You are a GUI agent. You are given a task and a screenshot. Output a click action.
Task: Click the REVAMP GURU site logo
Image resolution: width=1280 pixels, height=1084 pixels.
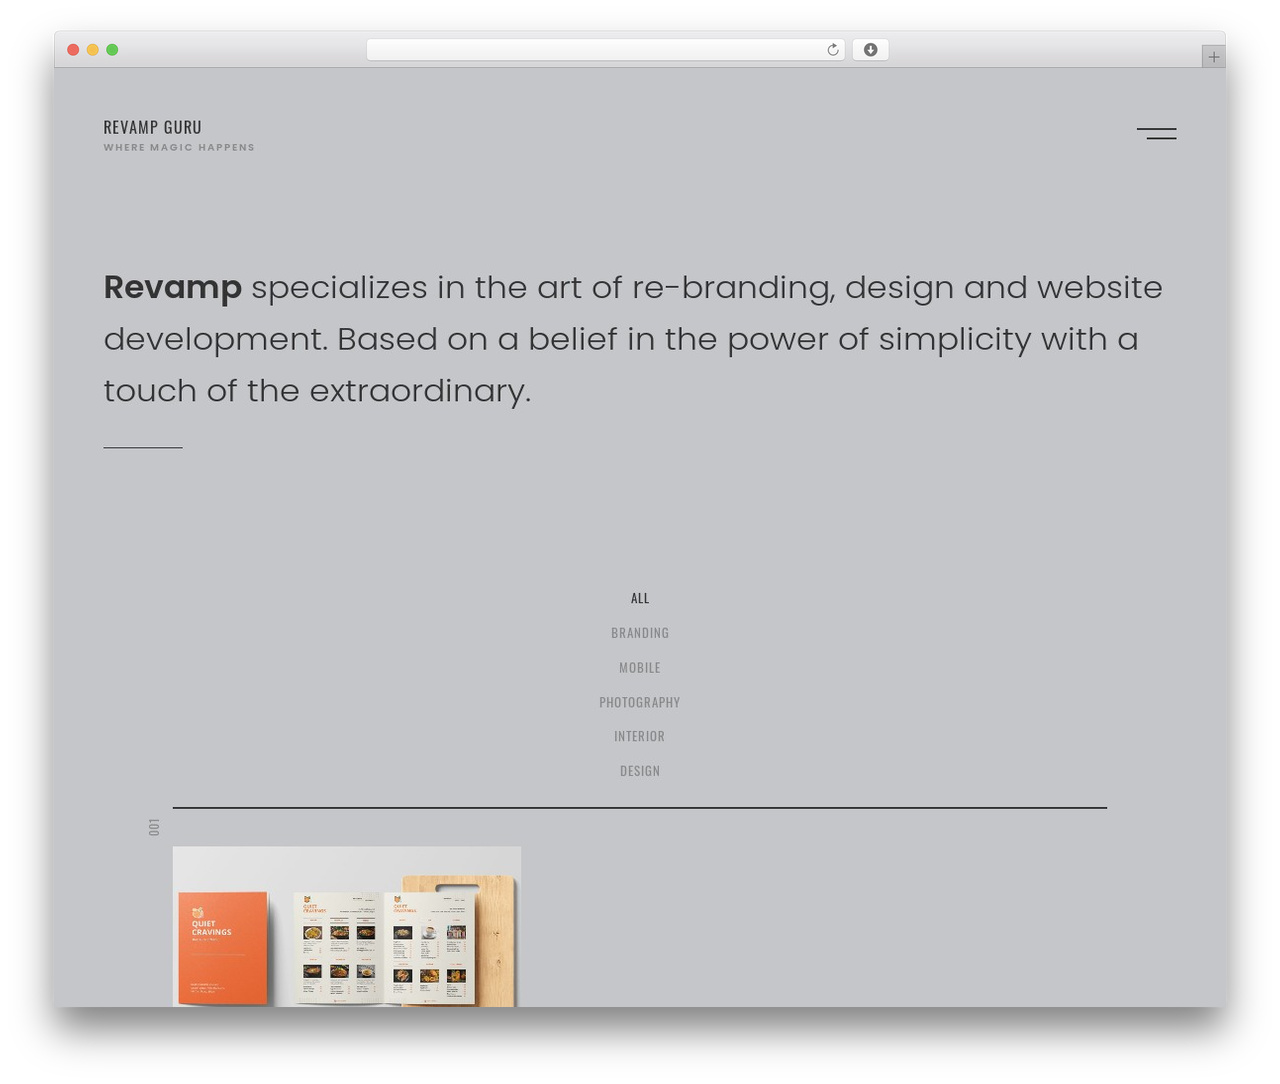tap(152, 127)
